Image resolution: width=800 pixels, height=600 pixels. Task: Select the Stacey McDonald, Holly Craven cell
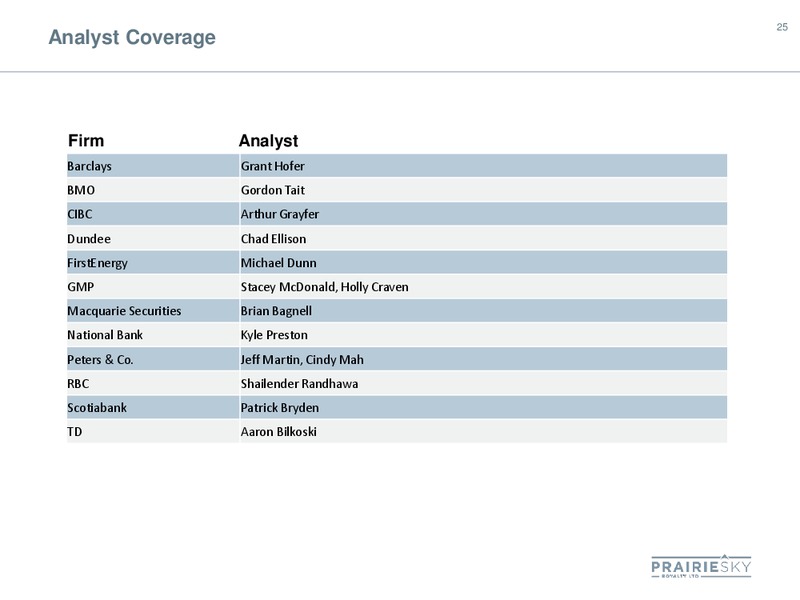tap(483, 287)
